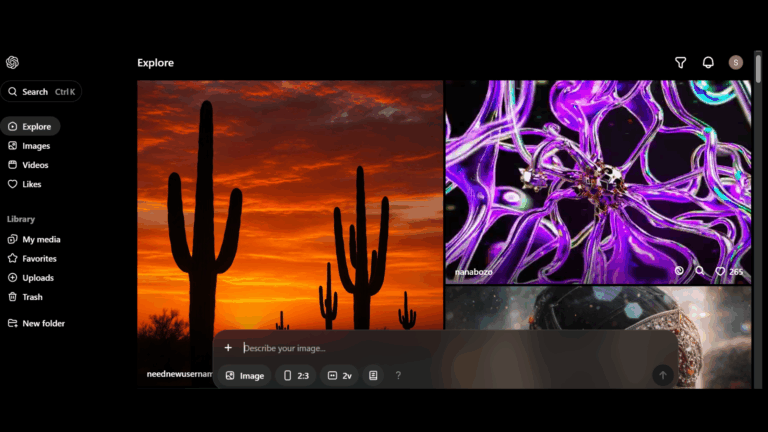The width and height of the screenshot is (768, 432).
Task: Click the Explore compass icon in the sidebar
Action: 12,126
